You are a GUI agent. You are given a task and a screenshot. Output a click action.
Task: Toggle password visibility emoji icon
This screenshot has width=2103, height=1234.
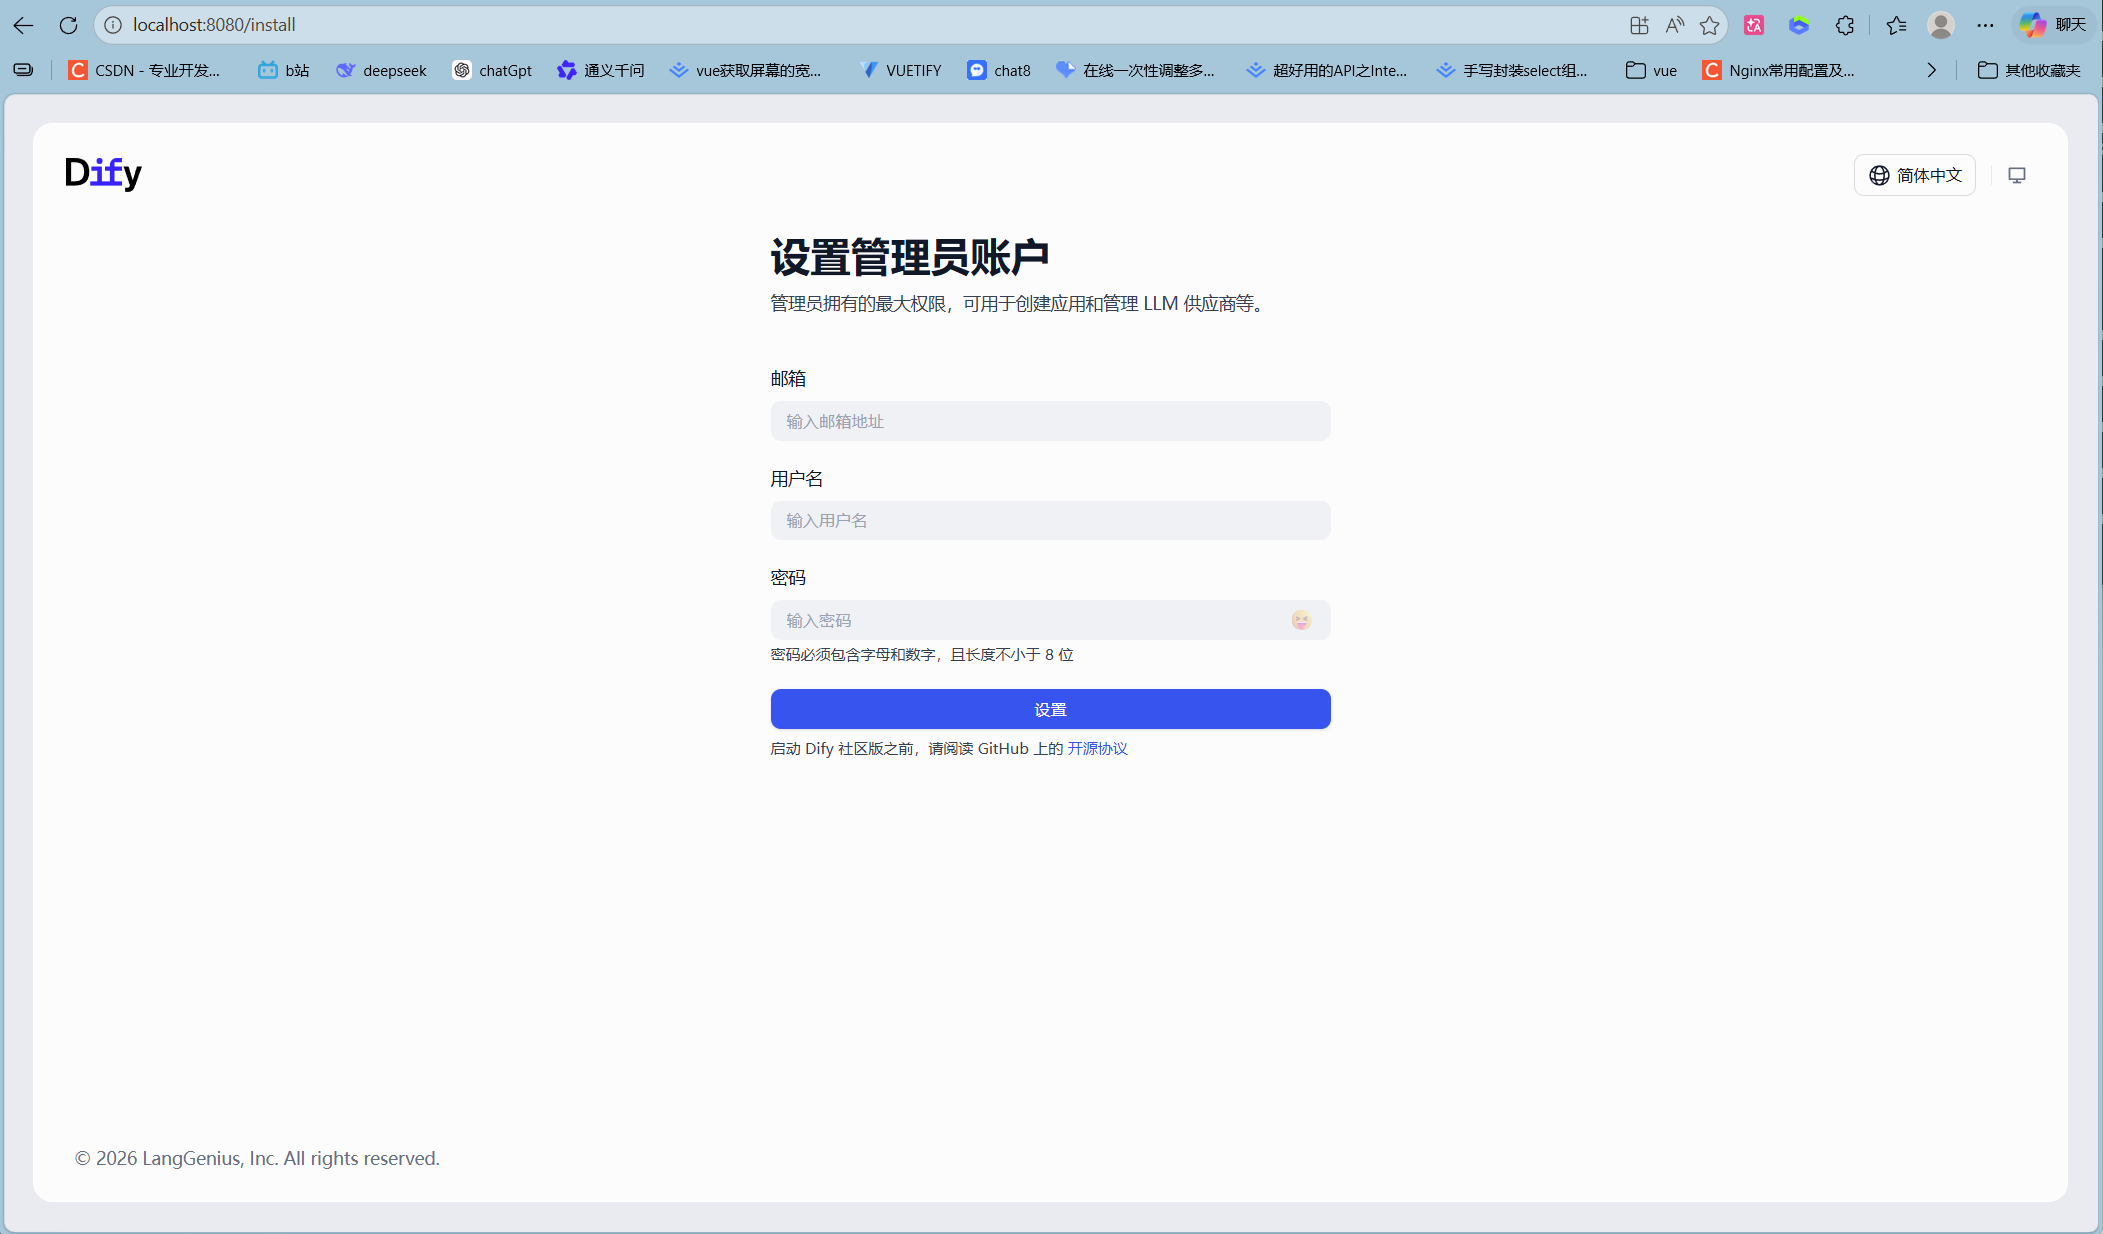1301,620
